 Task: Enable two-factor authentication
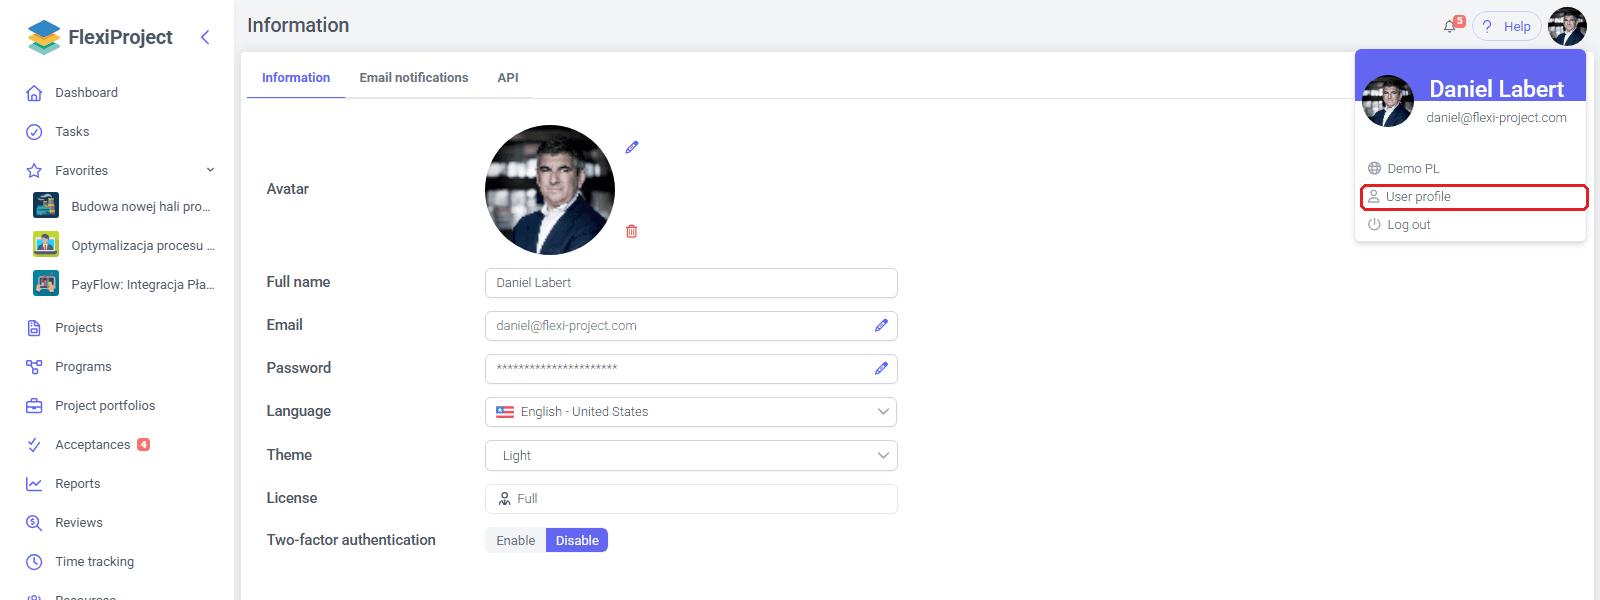pos(516,540)
